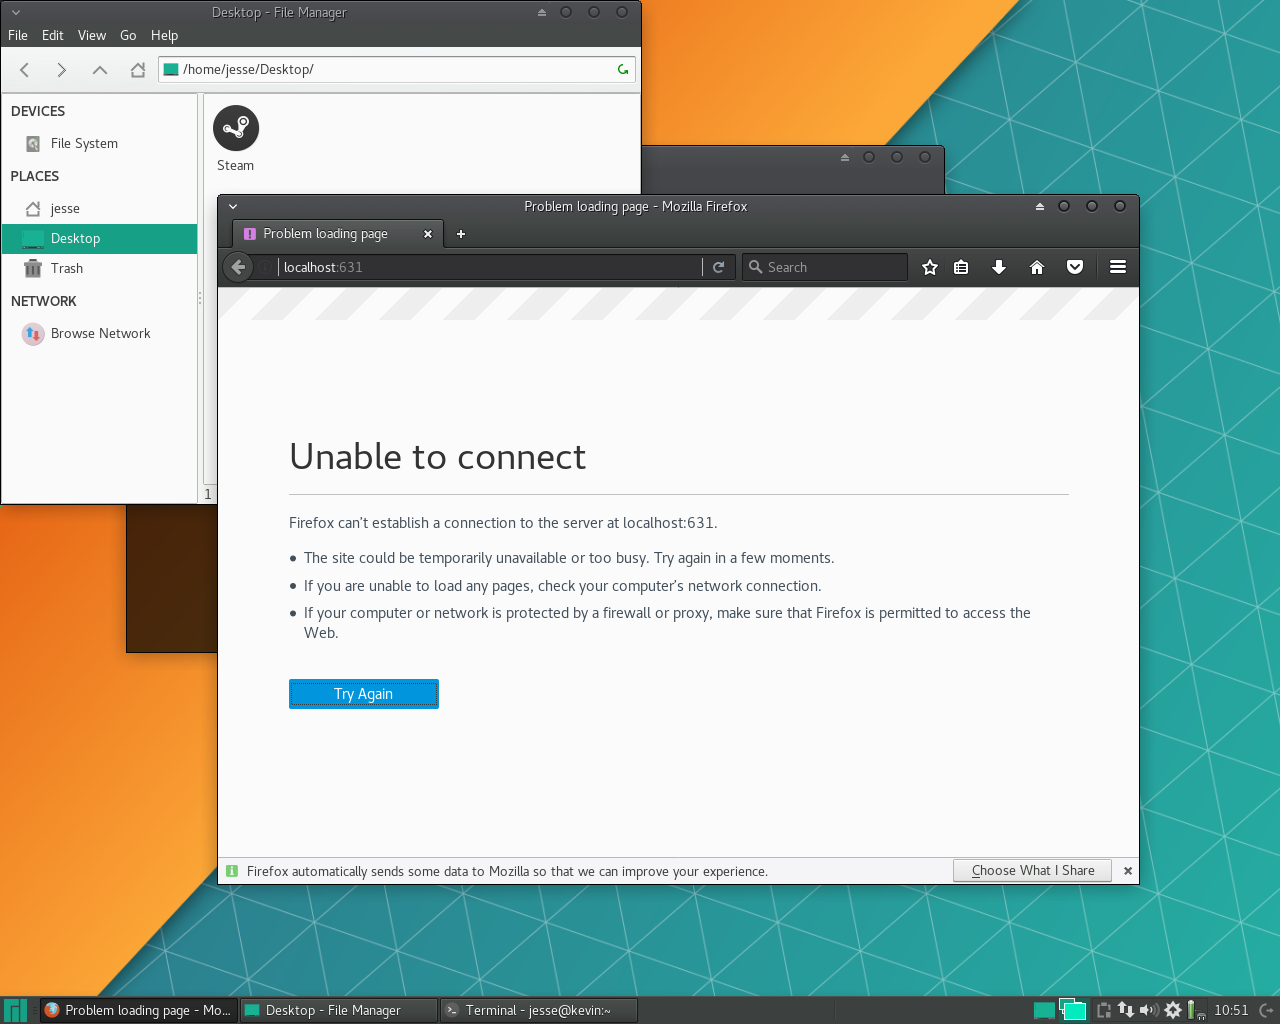Click the localhost:631 address bar
Screen dimensions: 1280x1024
click(490, 267)
